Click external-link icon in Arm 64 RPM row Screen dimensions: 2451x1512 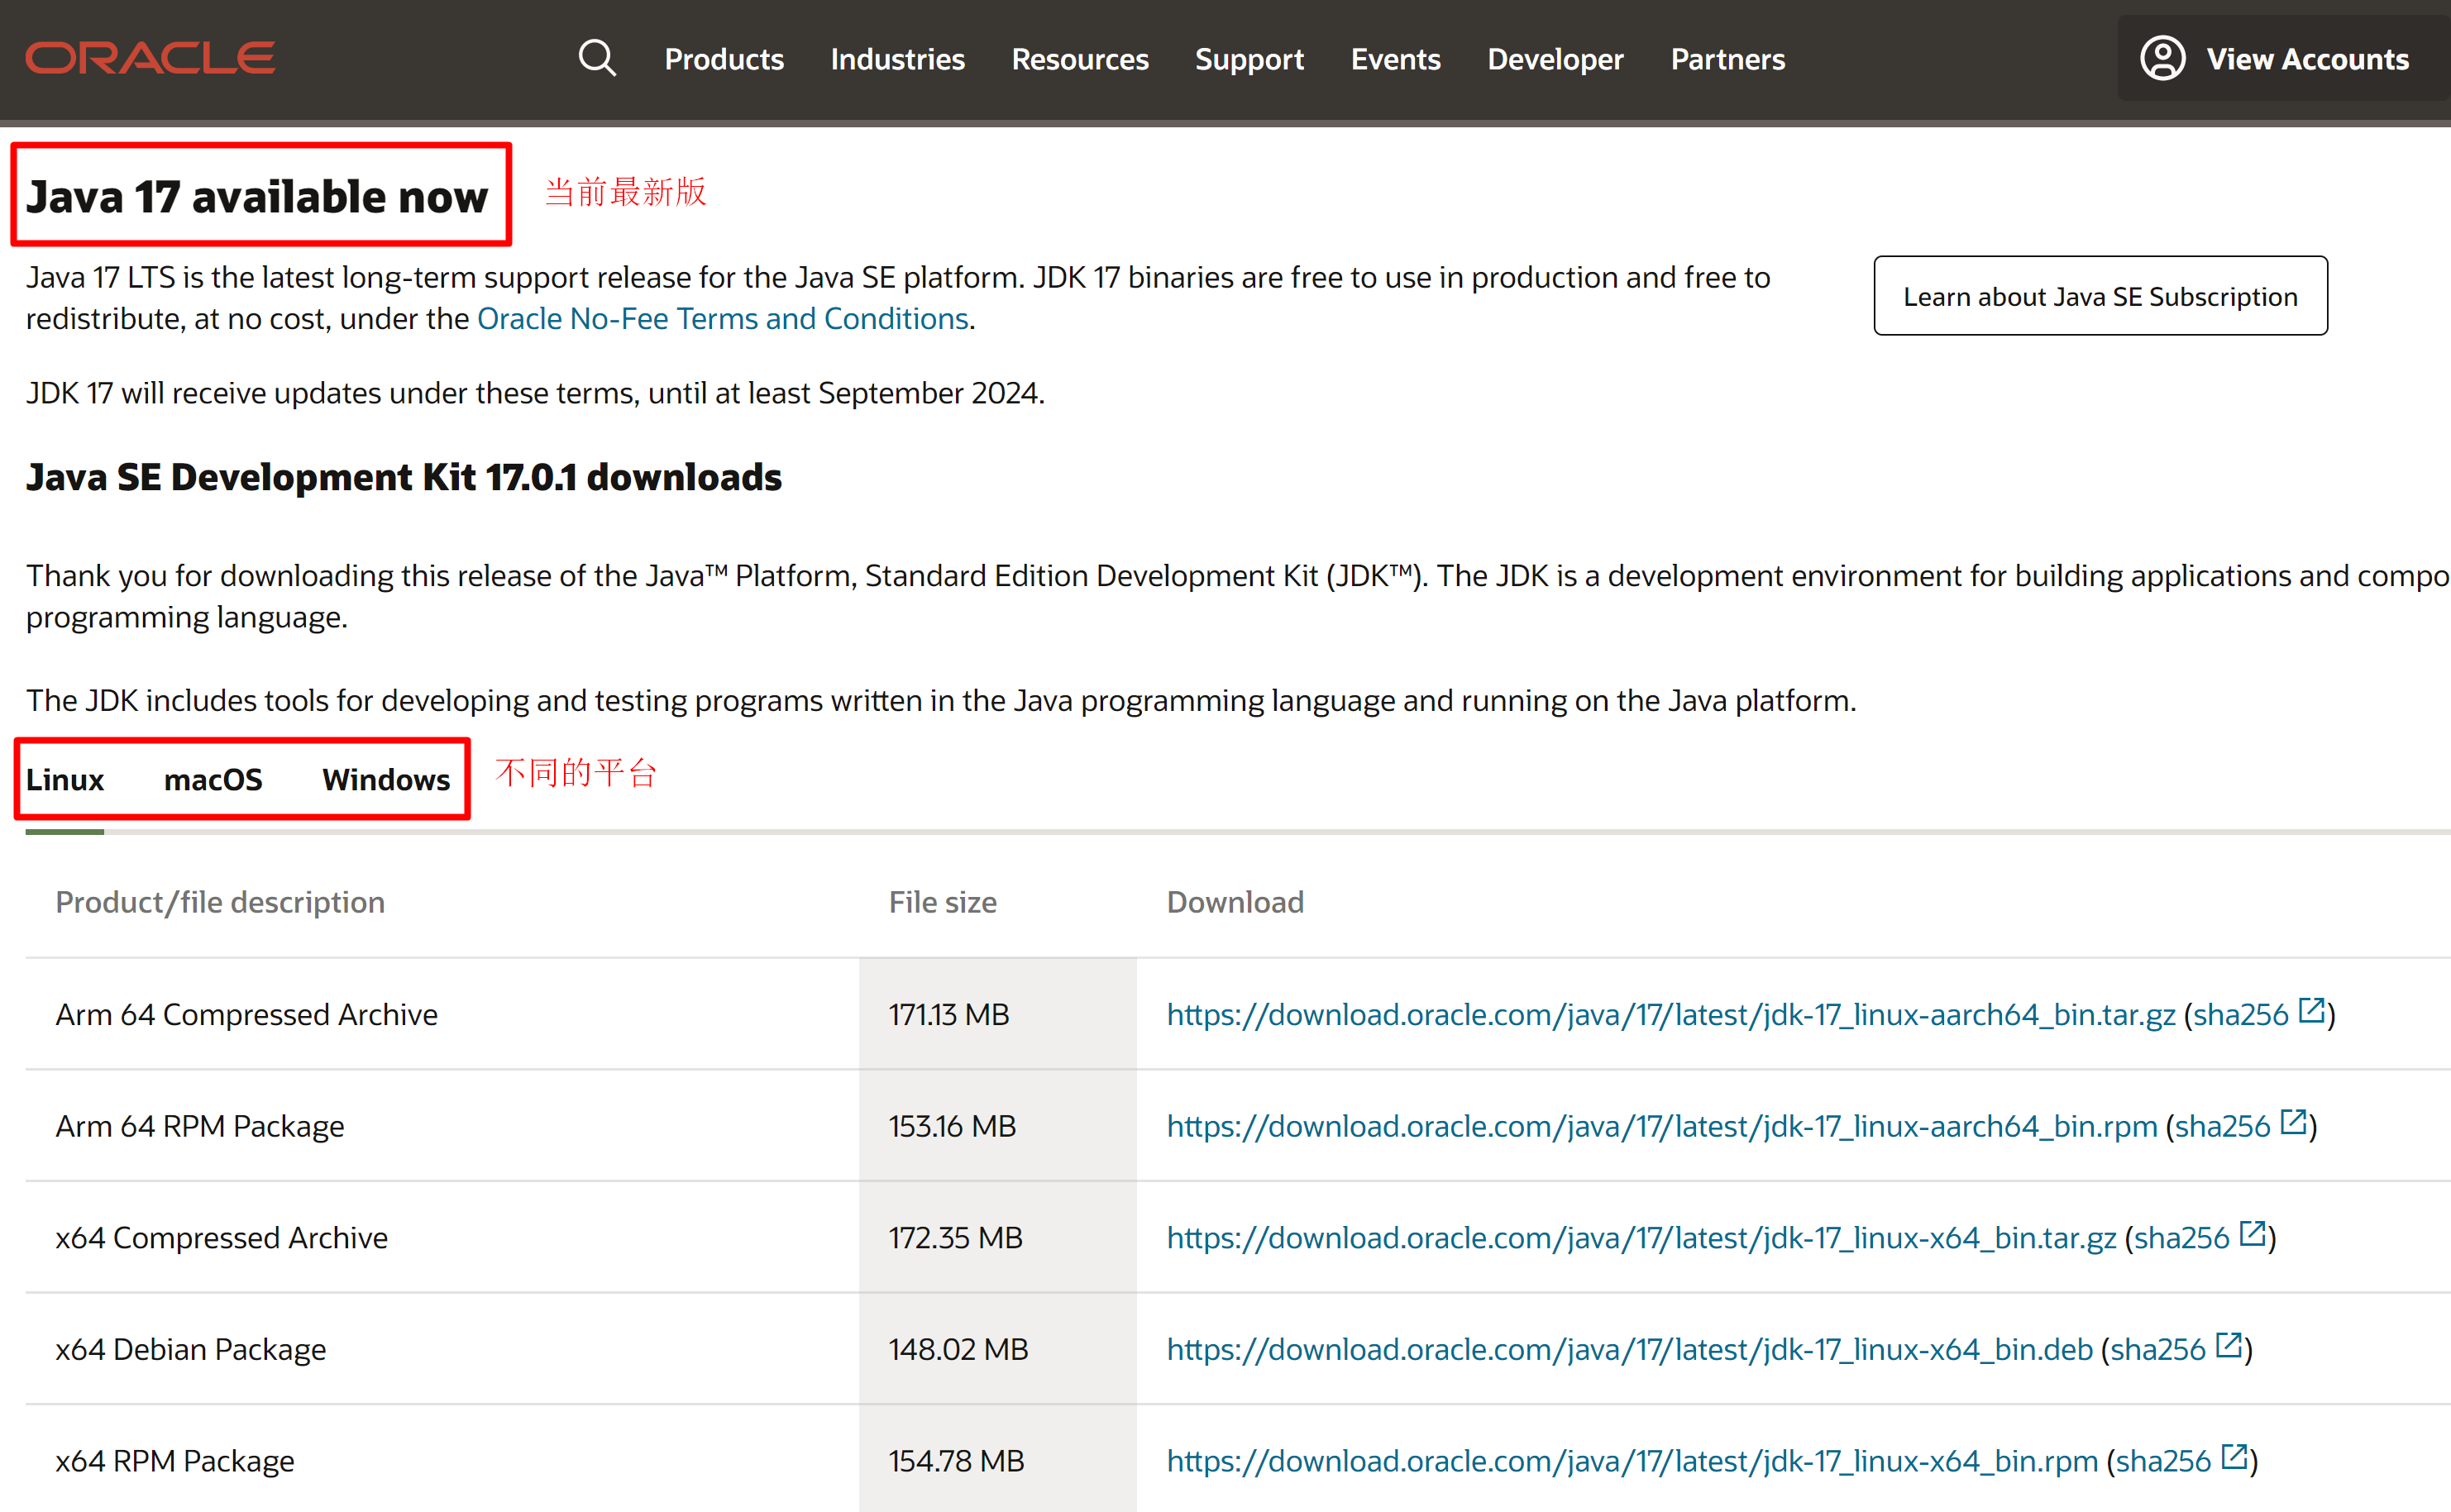2293,1122
